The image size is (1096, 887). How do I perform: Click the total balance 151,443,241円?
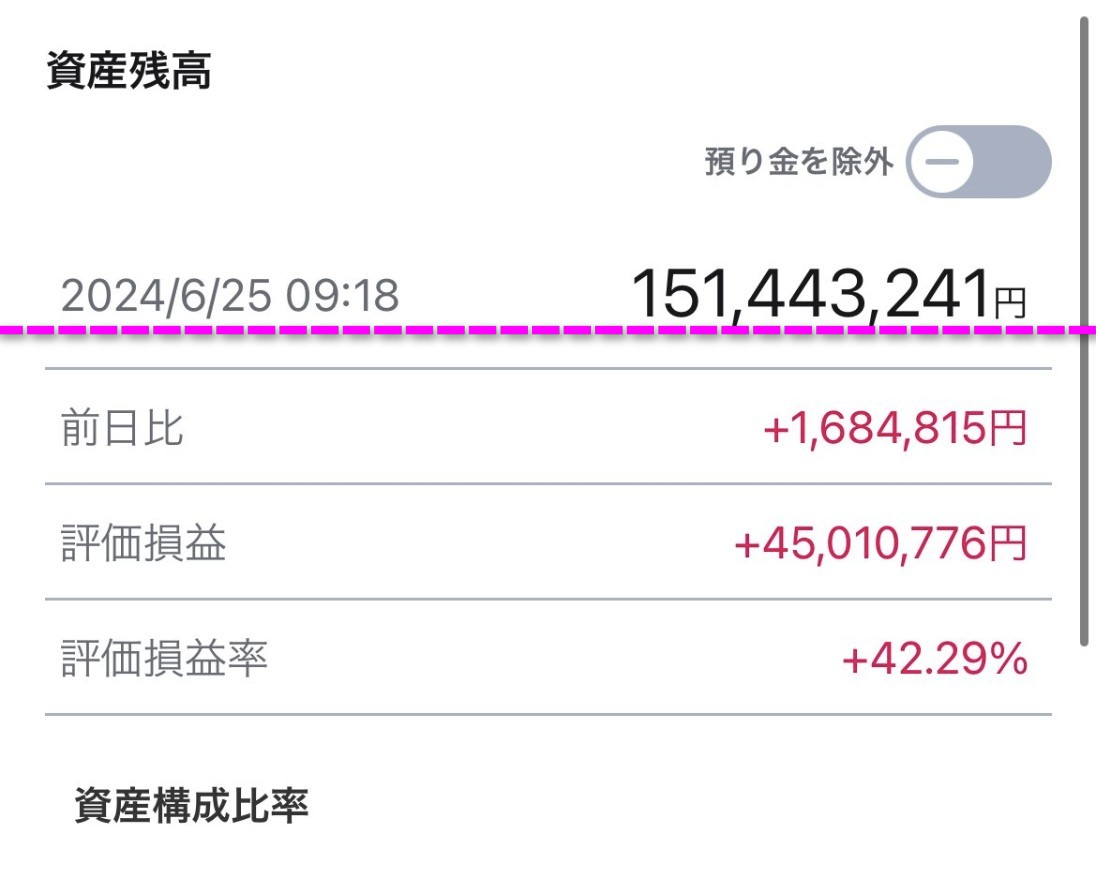(828, 294)
